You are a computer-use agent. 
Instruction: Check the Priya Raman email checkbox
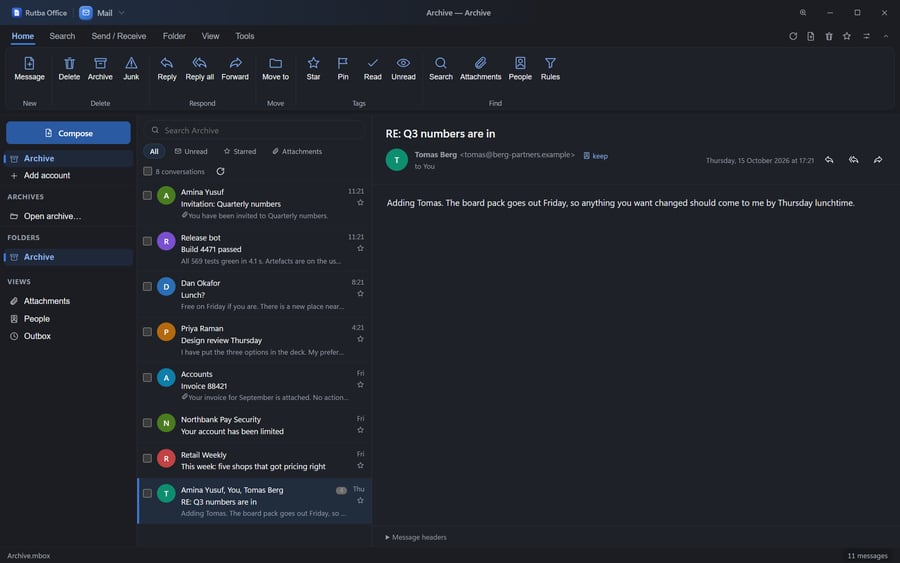(x=148, y=332)
